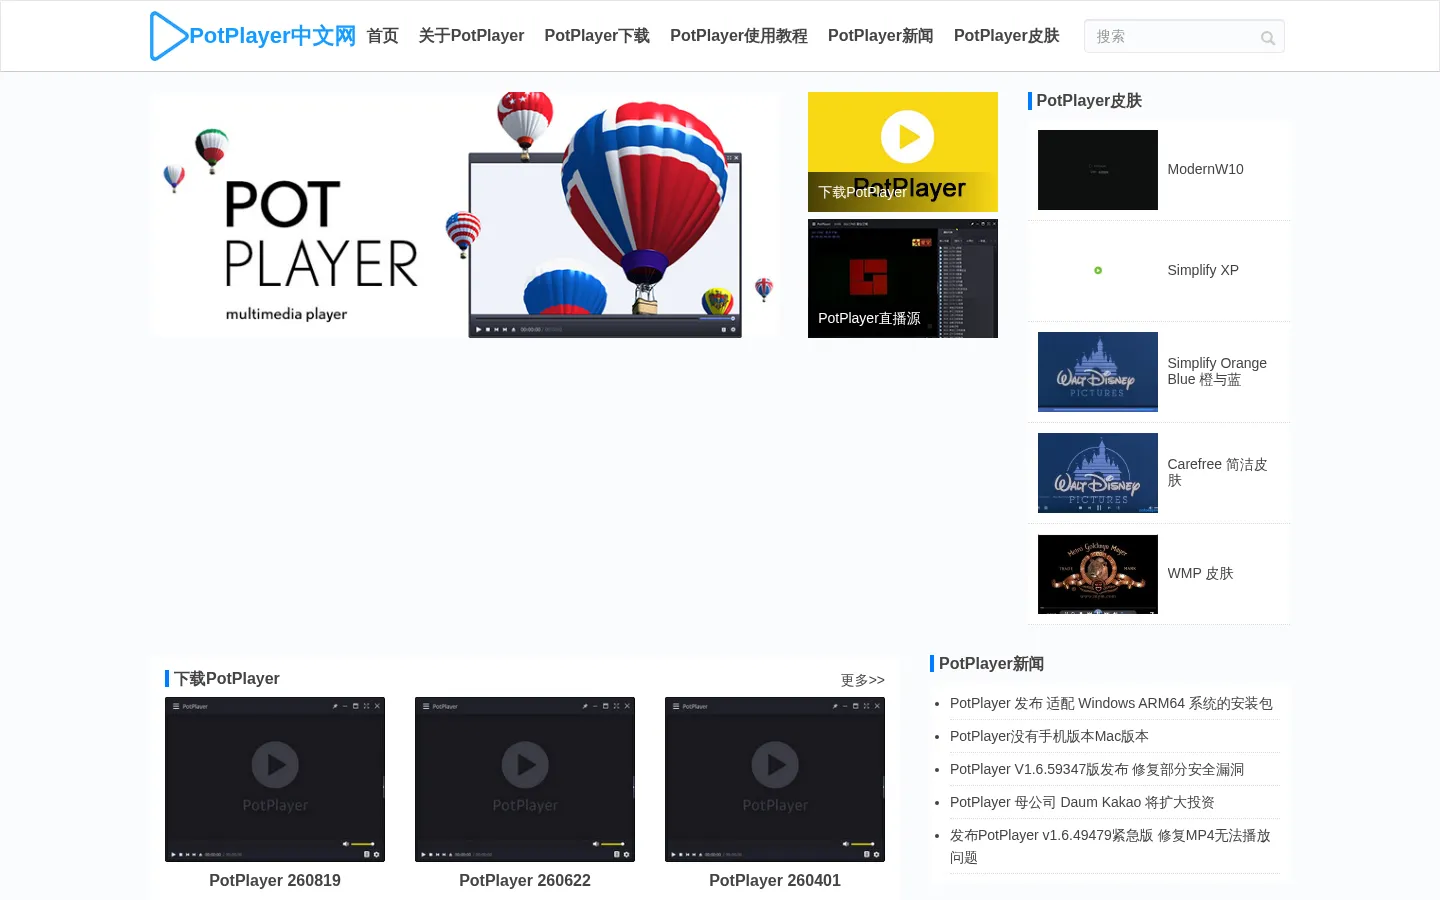Open PotPlayer没有手机版本Mac版本 news item
1440x900 pixels.
(x=1049, y=736)
